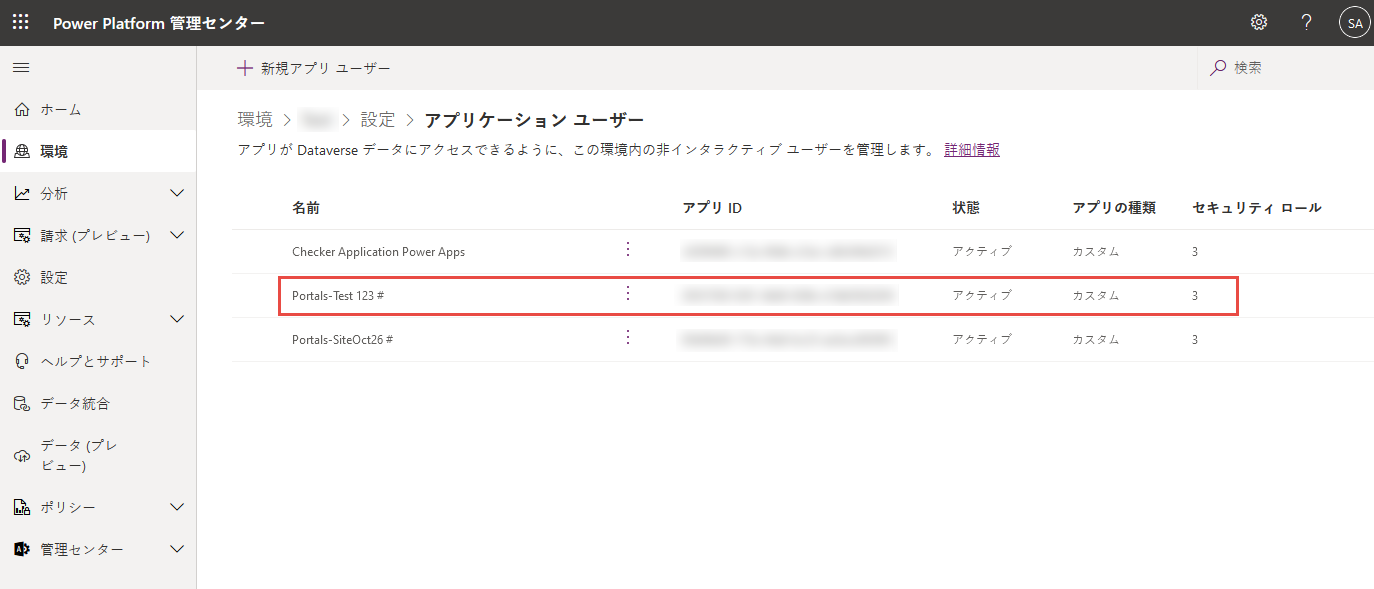This screenshot has height=589, width=1374.
Task: Click the データ統合 sidebar icon
Action: pyautogui.click(x=22, y=403)
